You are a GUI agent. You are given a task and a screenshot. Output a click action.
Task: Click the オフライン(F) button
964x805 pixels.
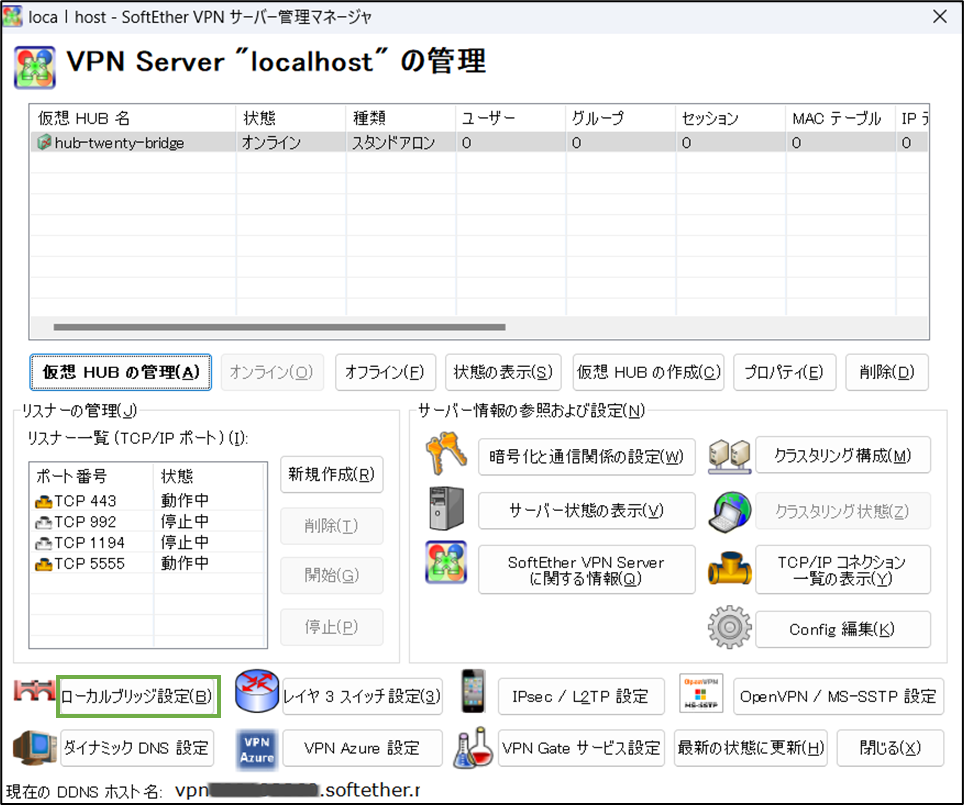coord(385,372)
